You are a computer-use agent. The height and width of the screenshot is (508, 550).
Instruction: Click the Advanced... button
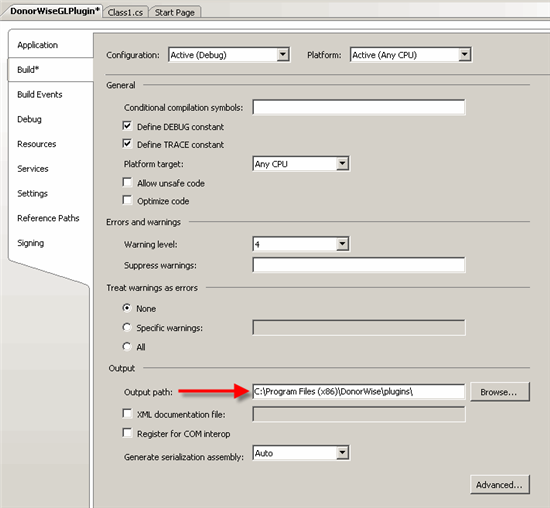point(499,485)
